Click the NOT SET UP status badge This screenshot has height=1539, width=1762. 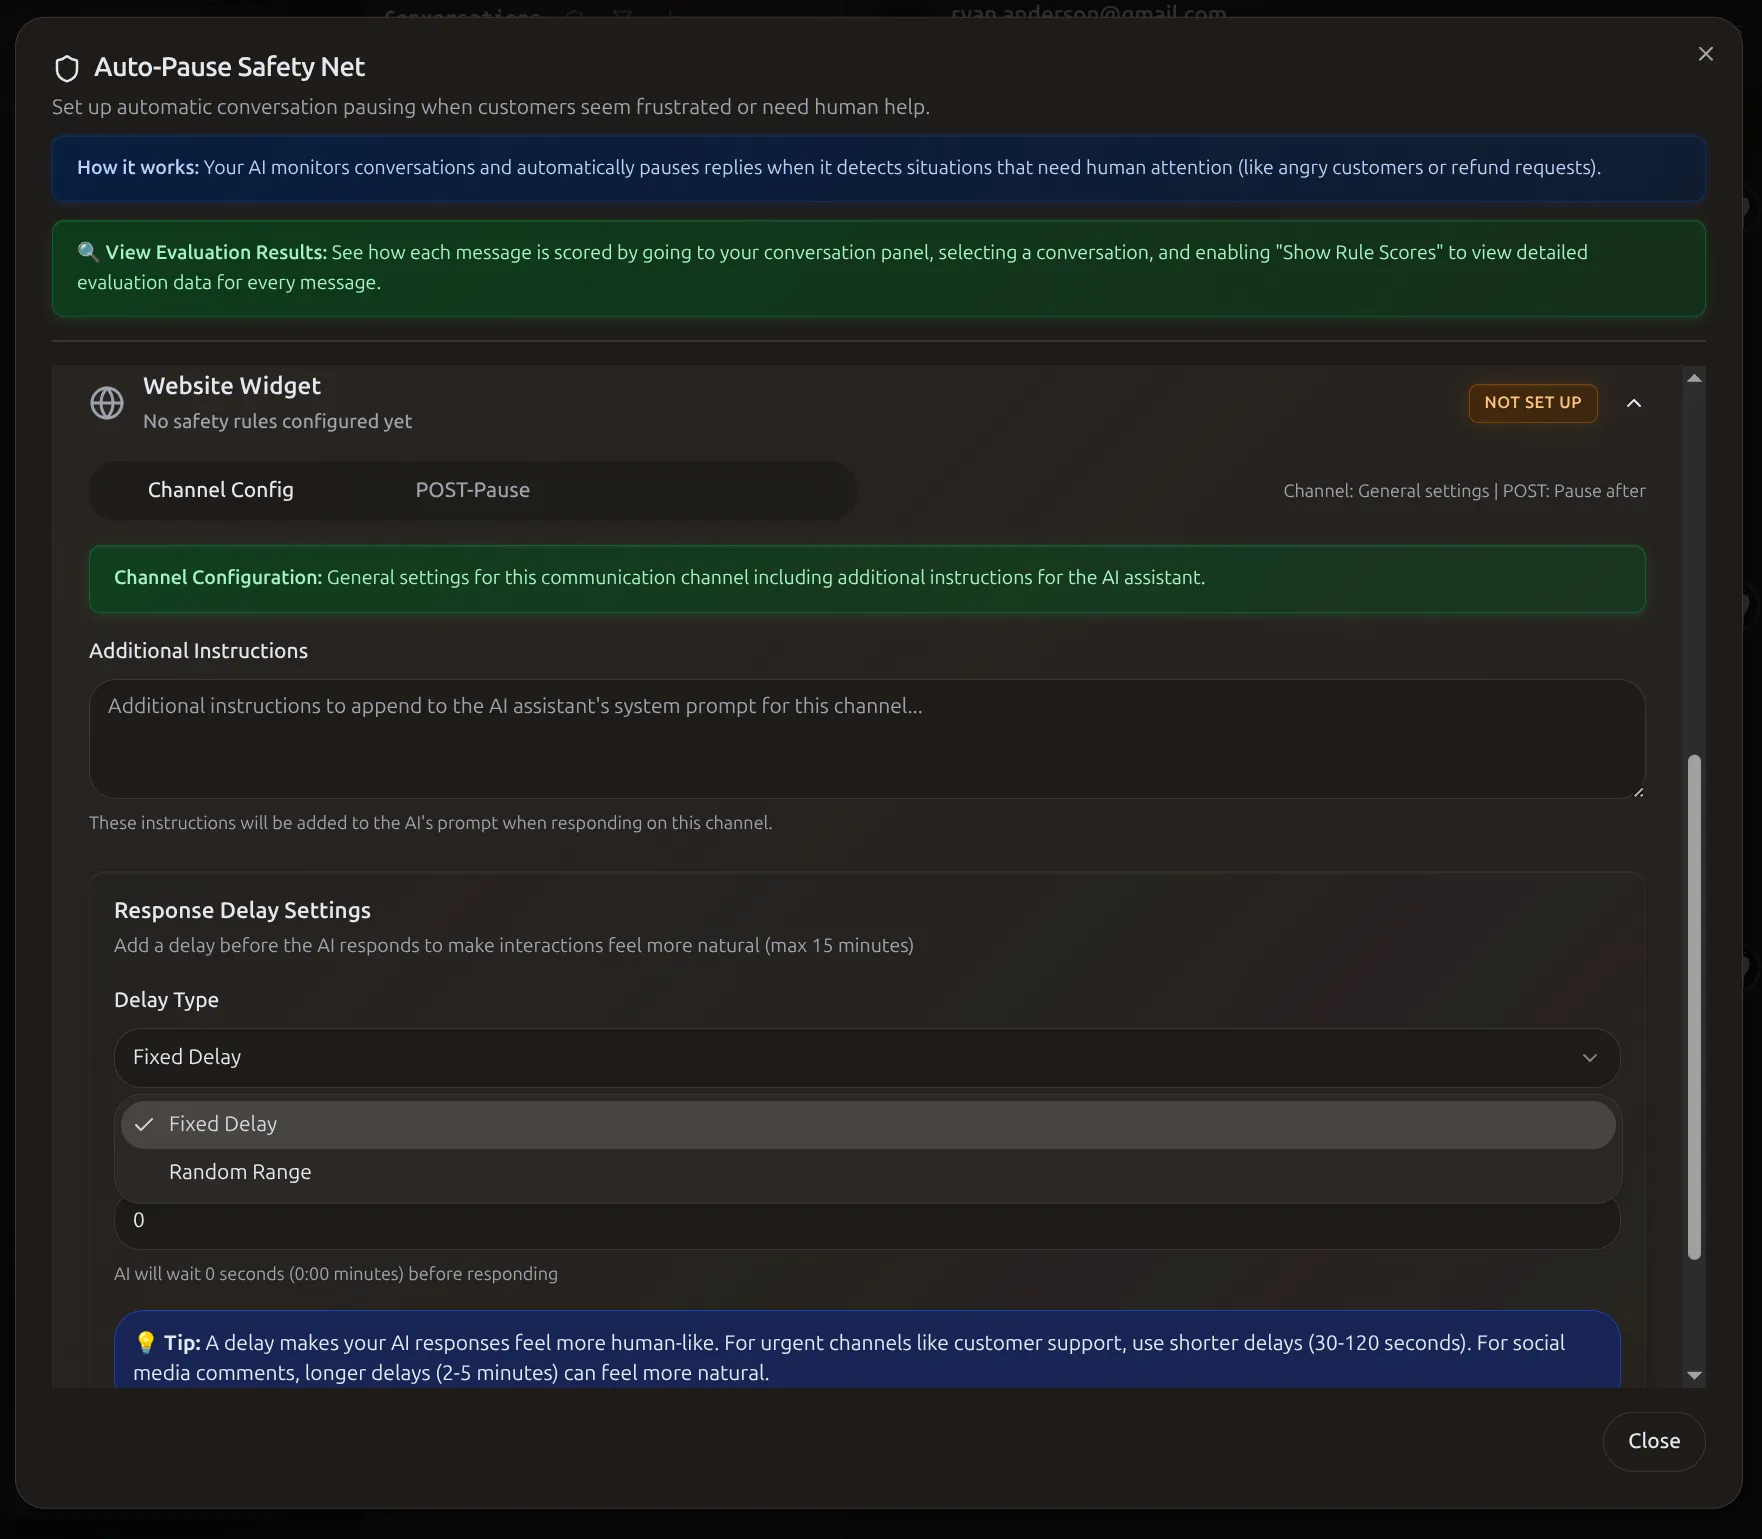point(1532,403)
